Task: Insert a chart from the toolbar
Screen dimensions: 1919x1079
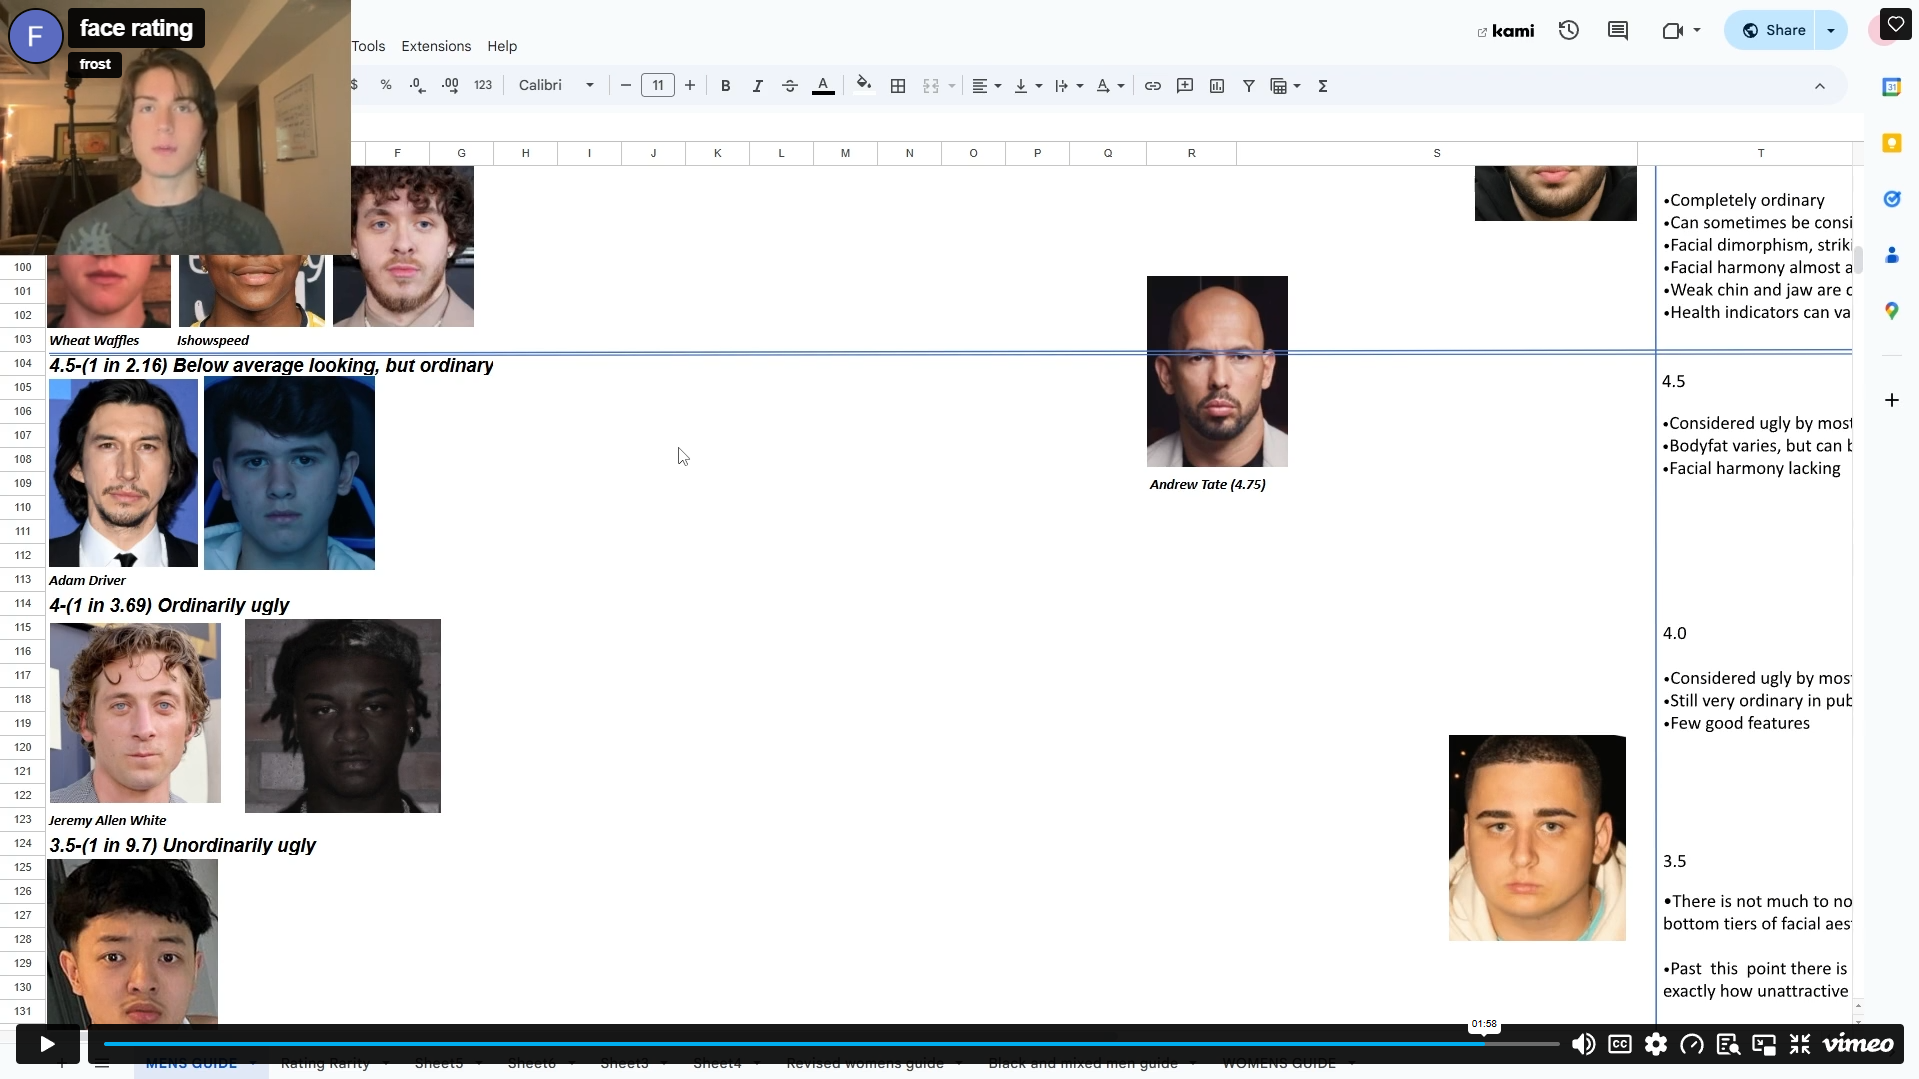Action: click(x=1217, y=86)
